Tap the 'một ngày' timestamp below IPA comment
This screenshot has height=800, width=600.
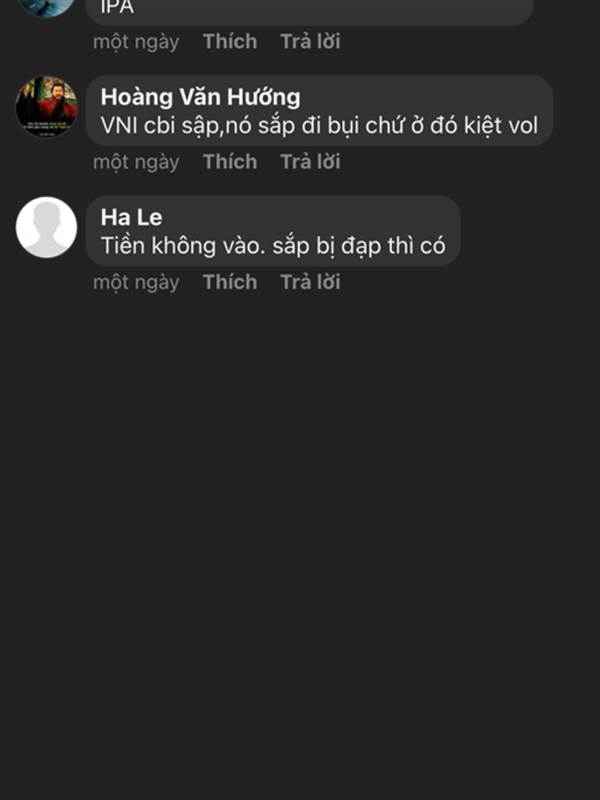(x=136, y=42)
